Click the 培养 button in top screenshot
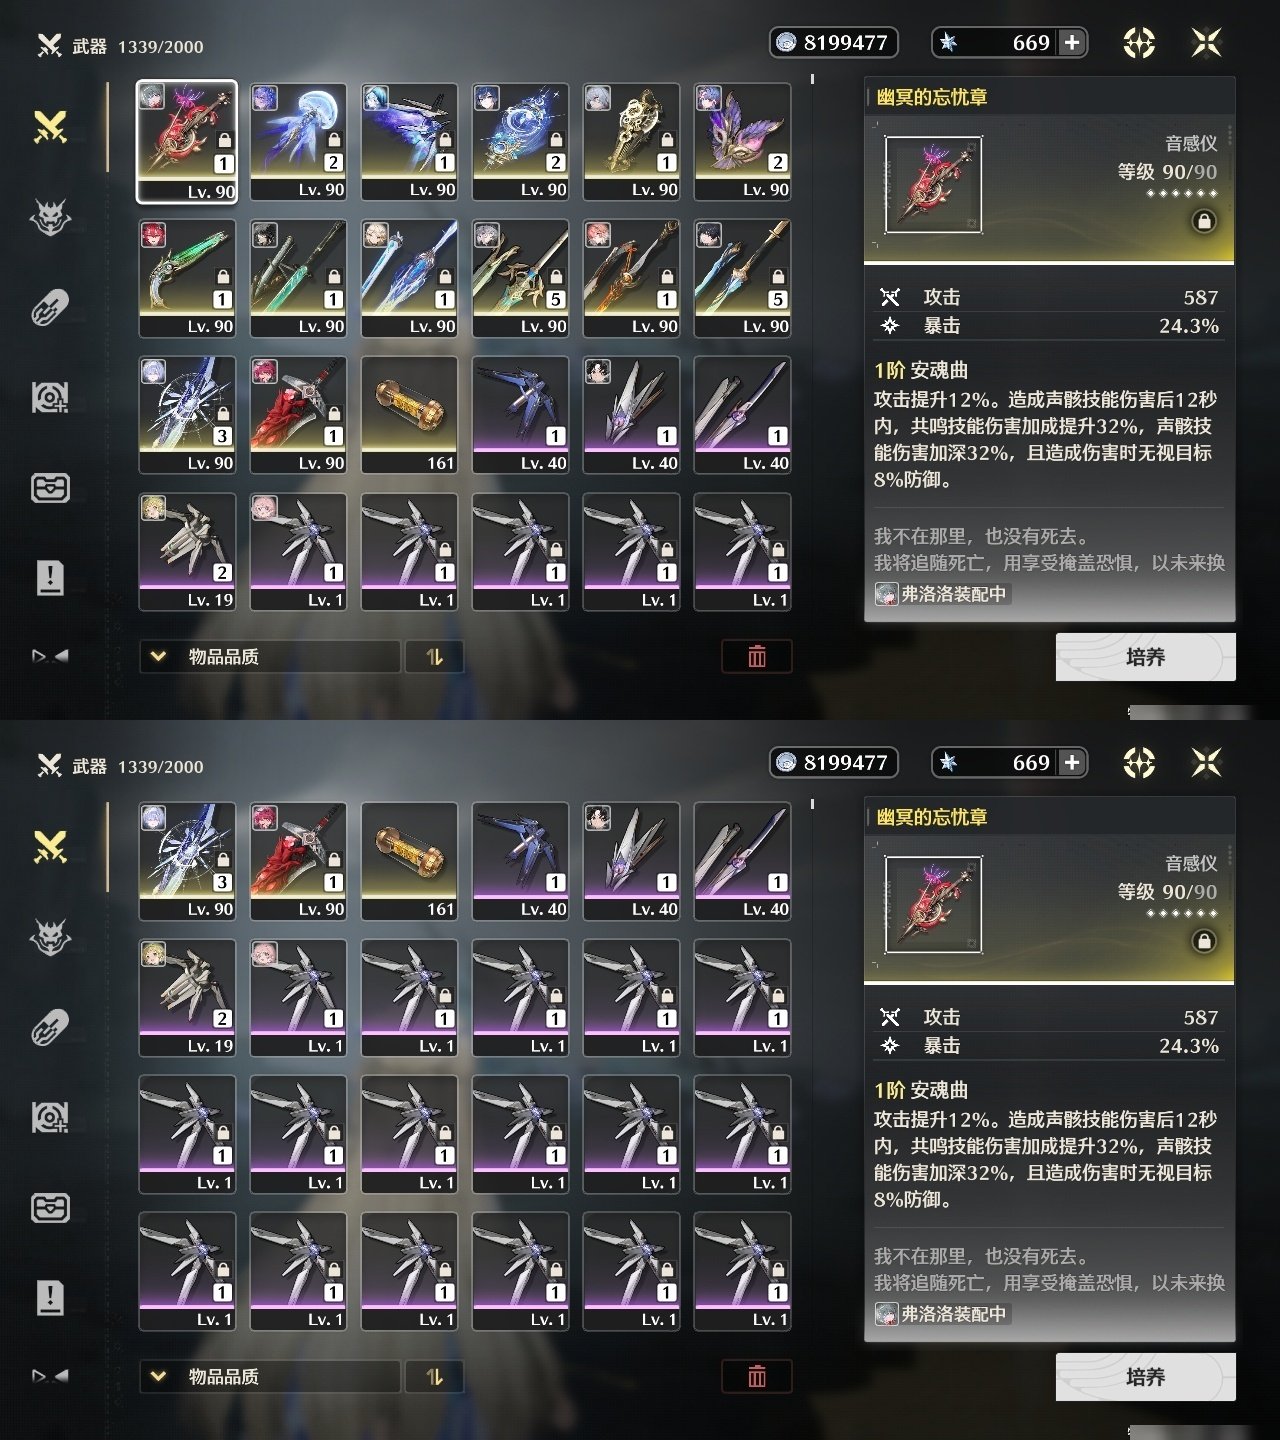1280x1440 pixels. coord(1145,657)
